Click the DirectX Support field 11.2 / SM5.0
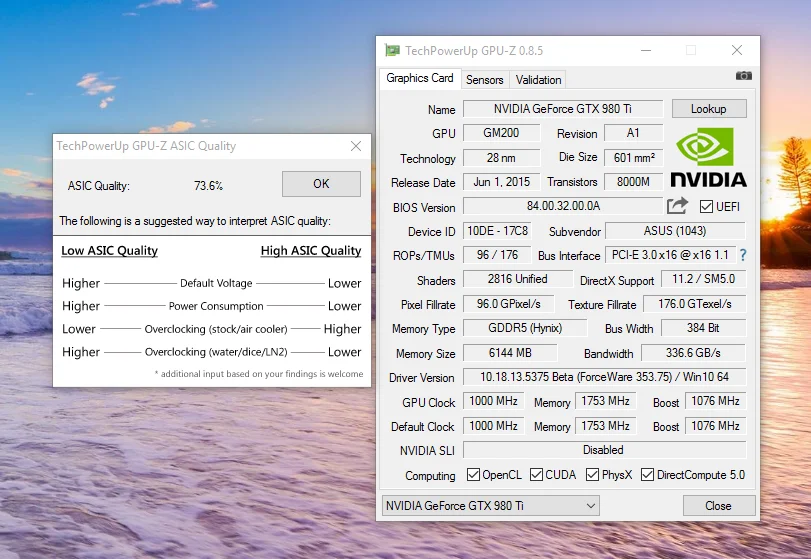Viewport: 811px width, 559px height. [703, 279]
